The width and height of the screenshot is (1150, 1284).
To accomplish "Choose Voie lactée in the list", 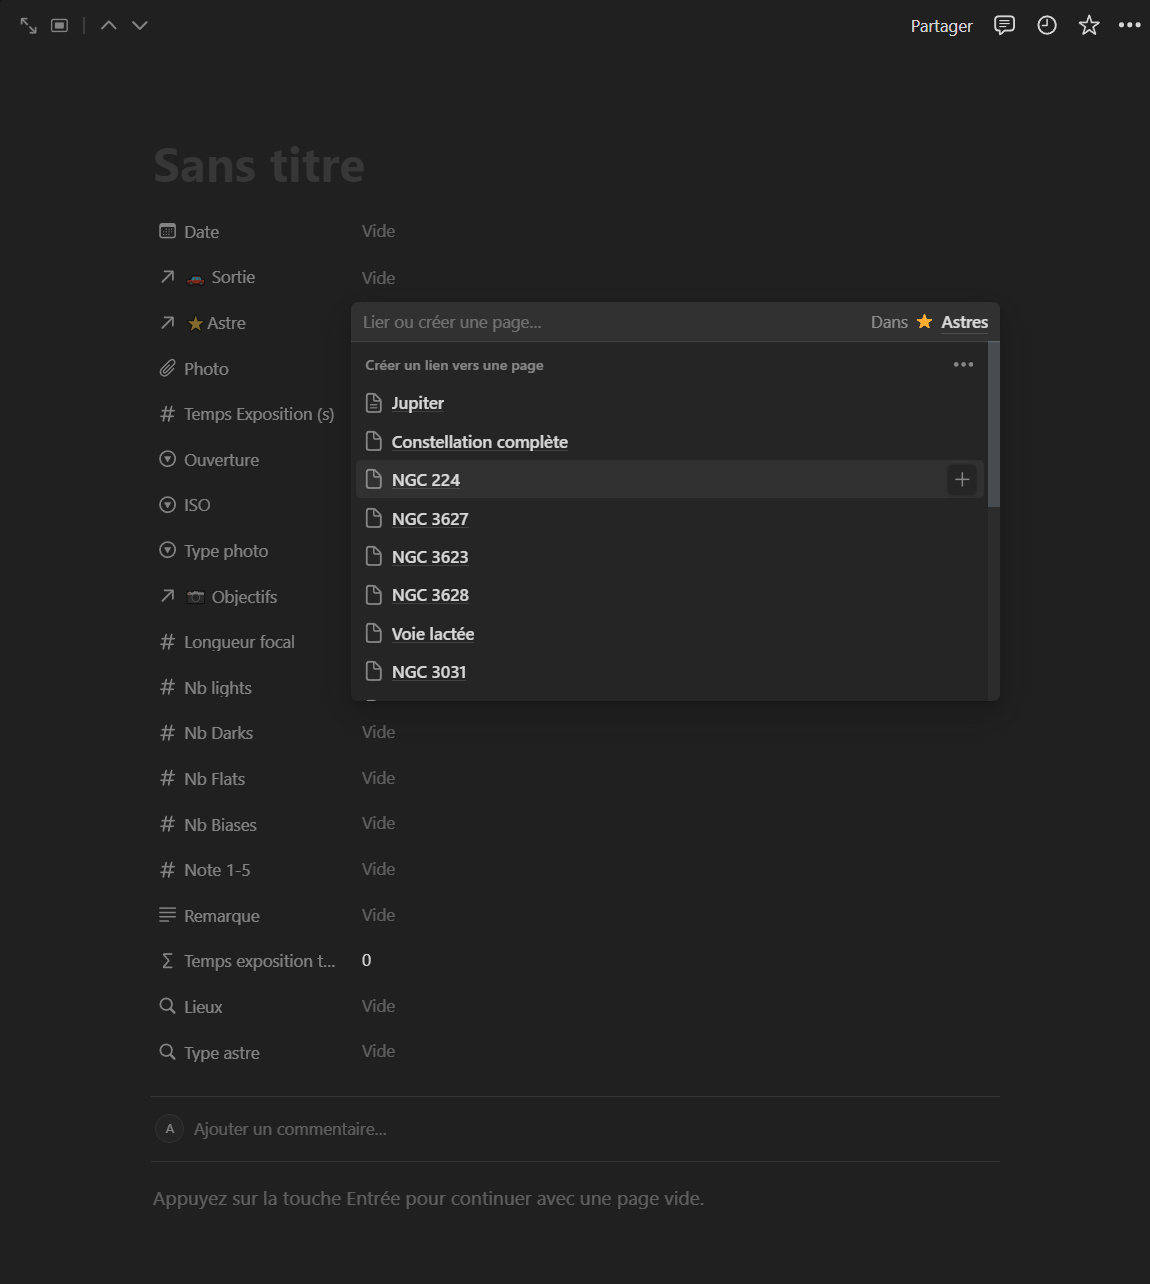I will pos(433,634).
